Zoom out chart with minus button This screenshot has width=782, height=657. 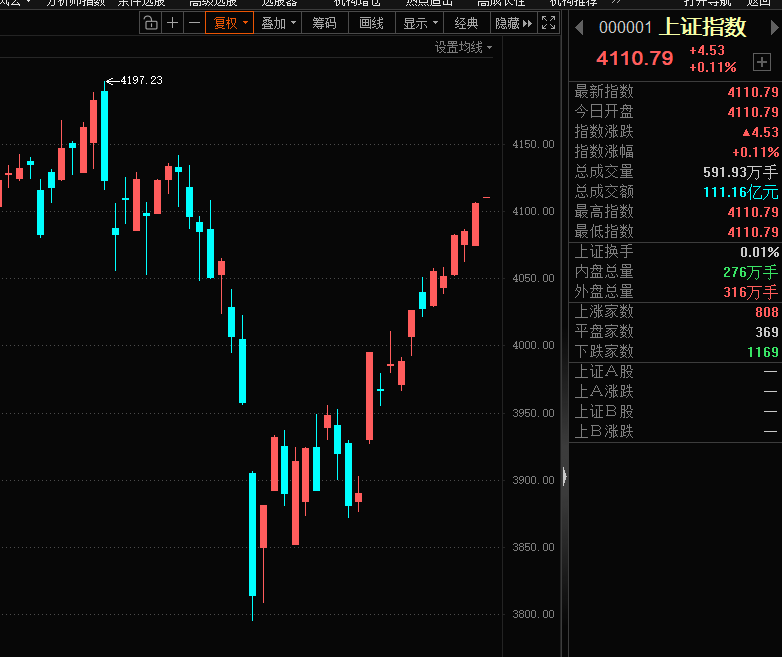194,23
